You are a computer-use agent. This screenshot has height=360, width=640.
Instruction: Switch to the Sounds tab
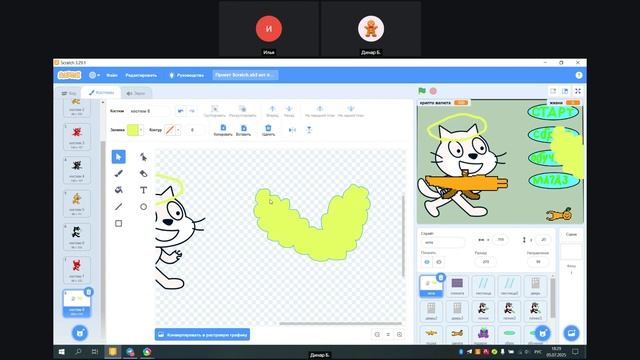coord(136,93)
